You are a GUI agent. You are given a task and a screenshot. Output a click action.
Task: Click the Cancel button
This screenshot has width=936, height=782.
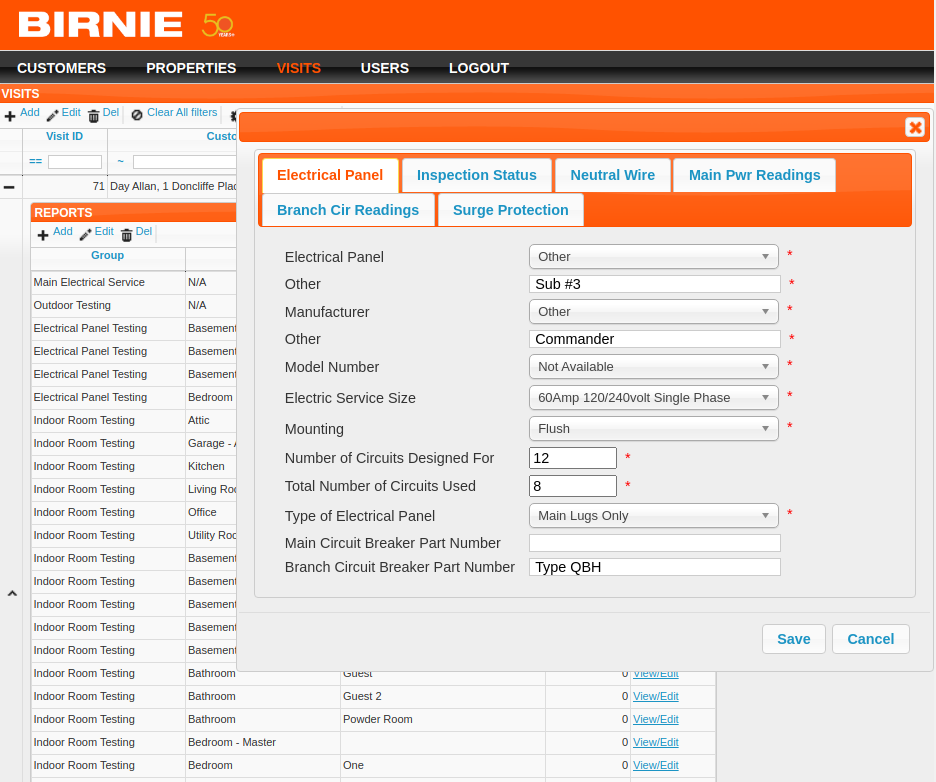tap(870, 639)
